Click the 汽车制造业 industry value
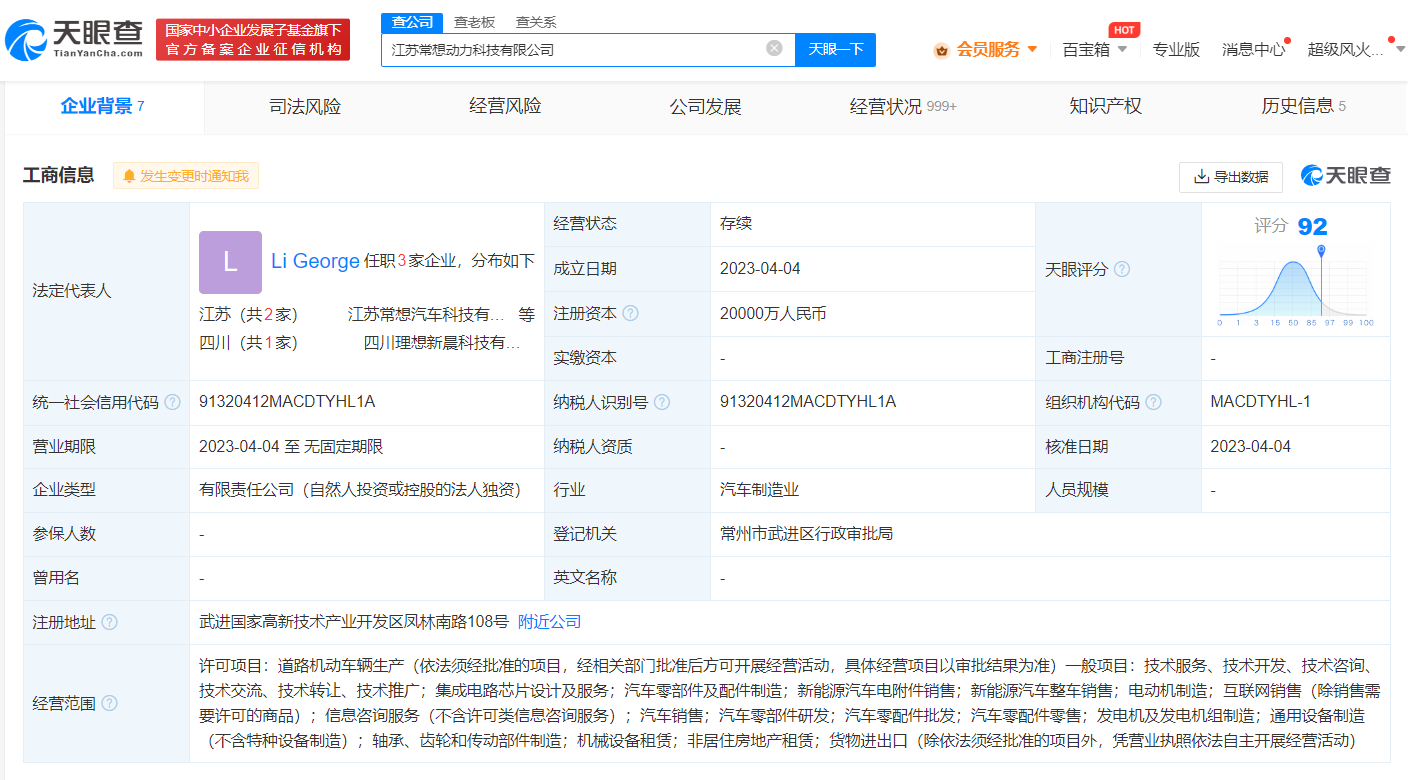 759,490
